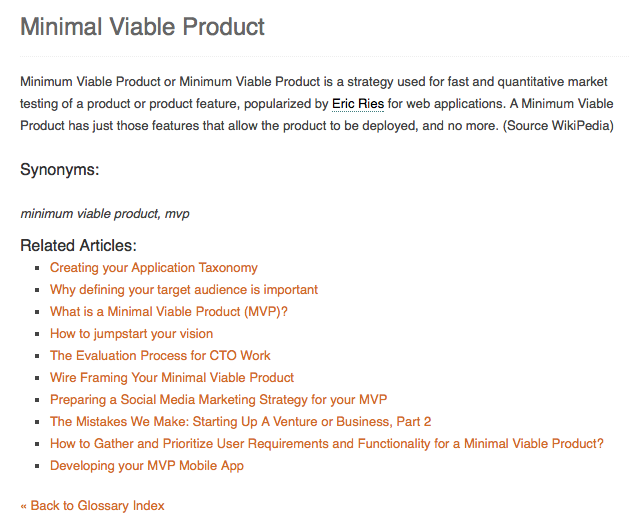Screen dimensions: 629x527
Task: Click the Synonyms heading
Action: point(59,170)
